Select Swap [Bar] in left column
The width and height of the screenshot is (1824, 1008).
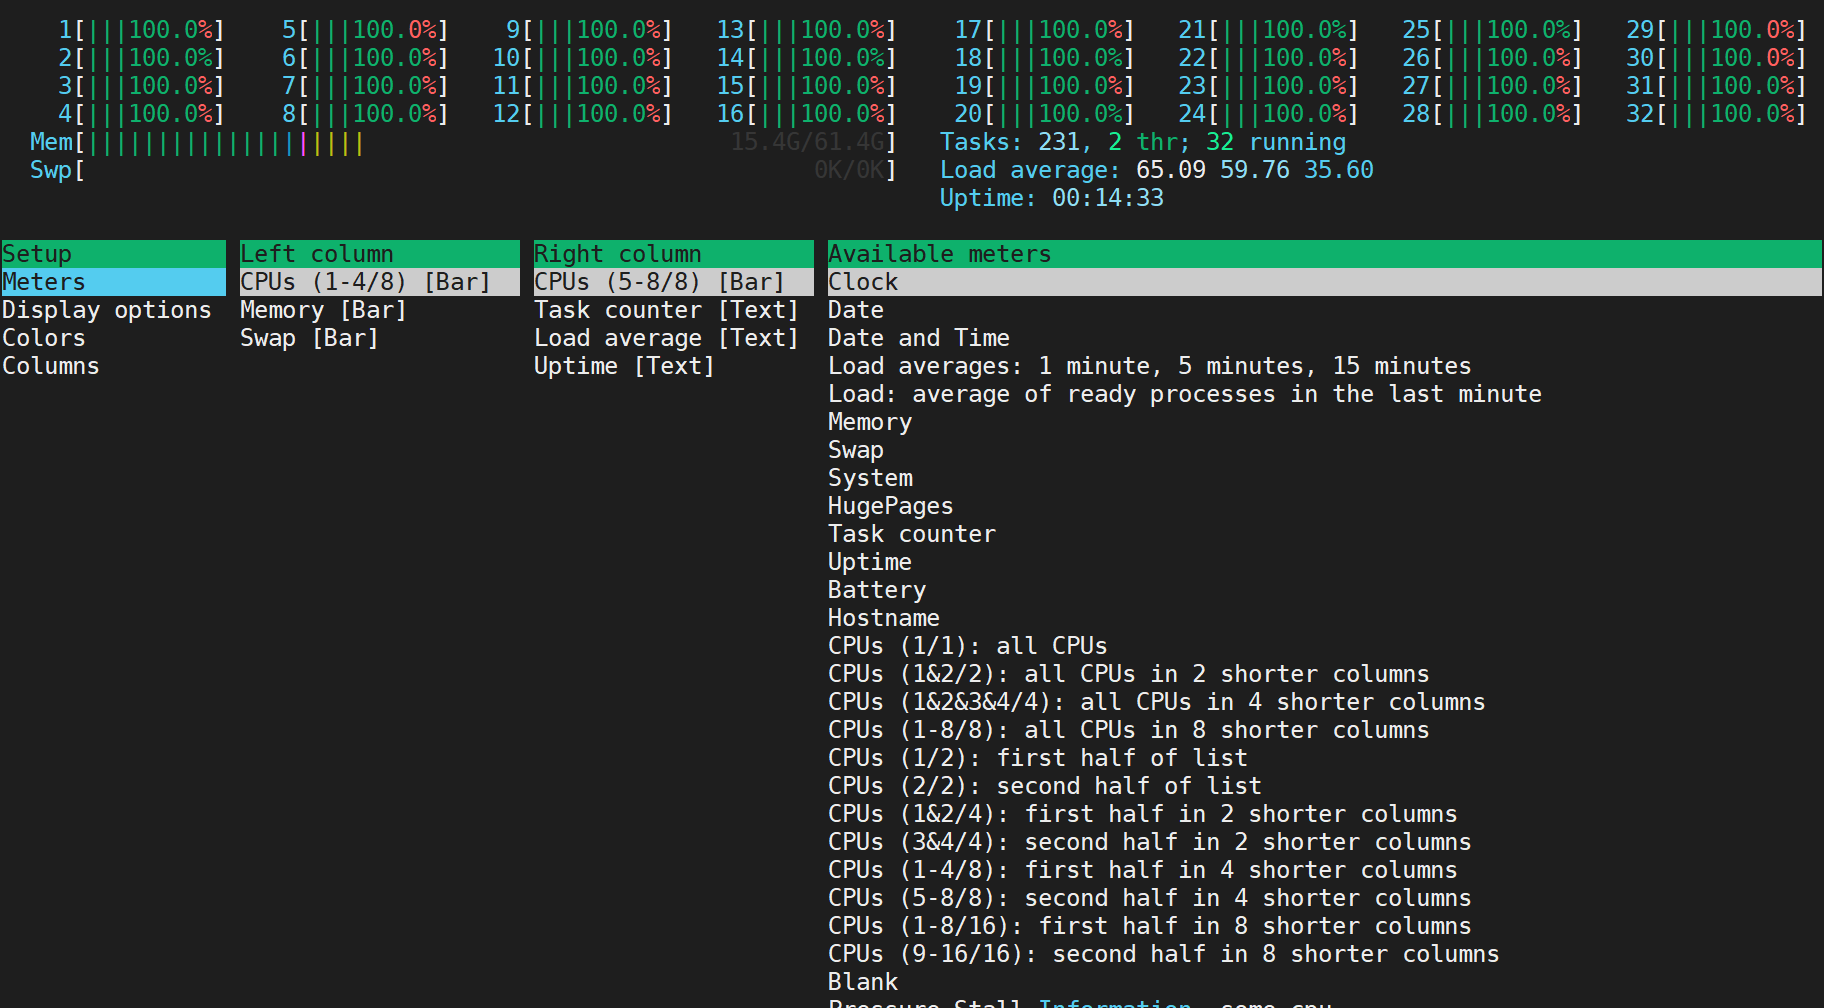tap(310, 338)
